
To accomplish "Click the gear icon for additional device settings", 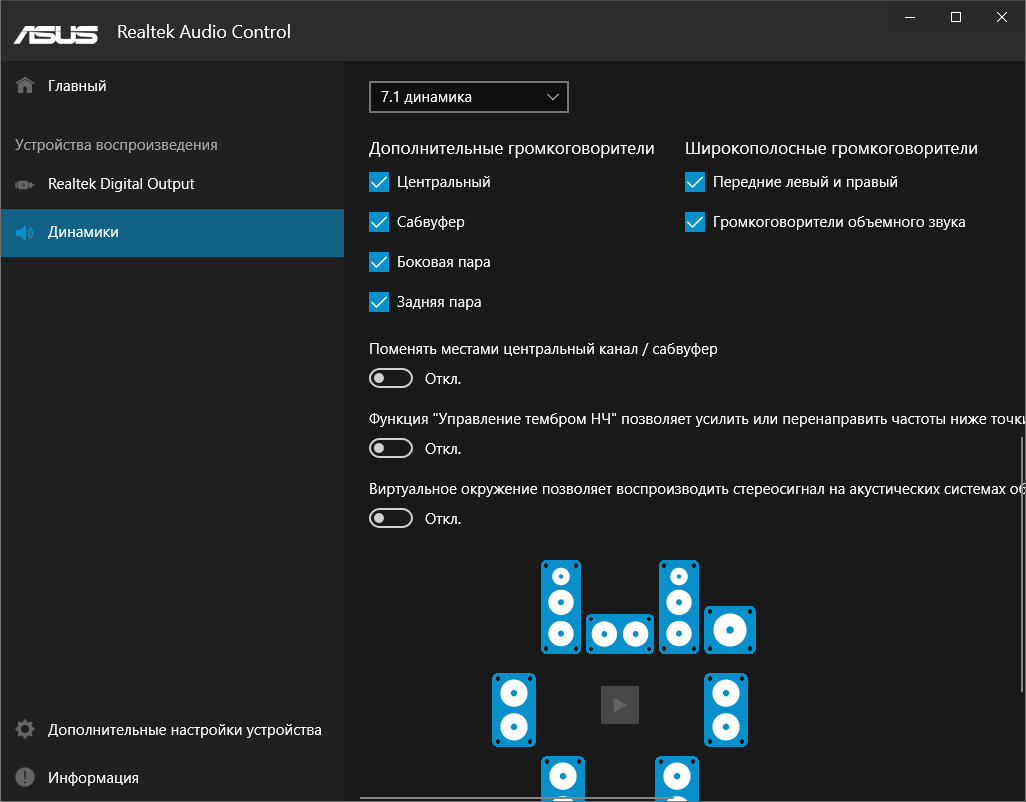I will coord(25,729).
